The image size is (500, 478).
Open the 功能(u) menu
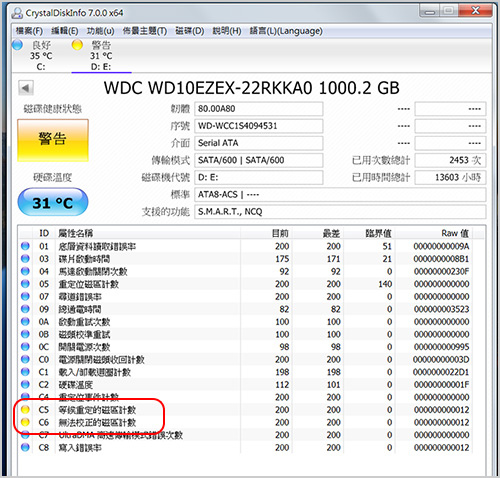100,31
